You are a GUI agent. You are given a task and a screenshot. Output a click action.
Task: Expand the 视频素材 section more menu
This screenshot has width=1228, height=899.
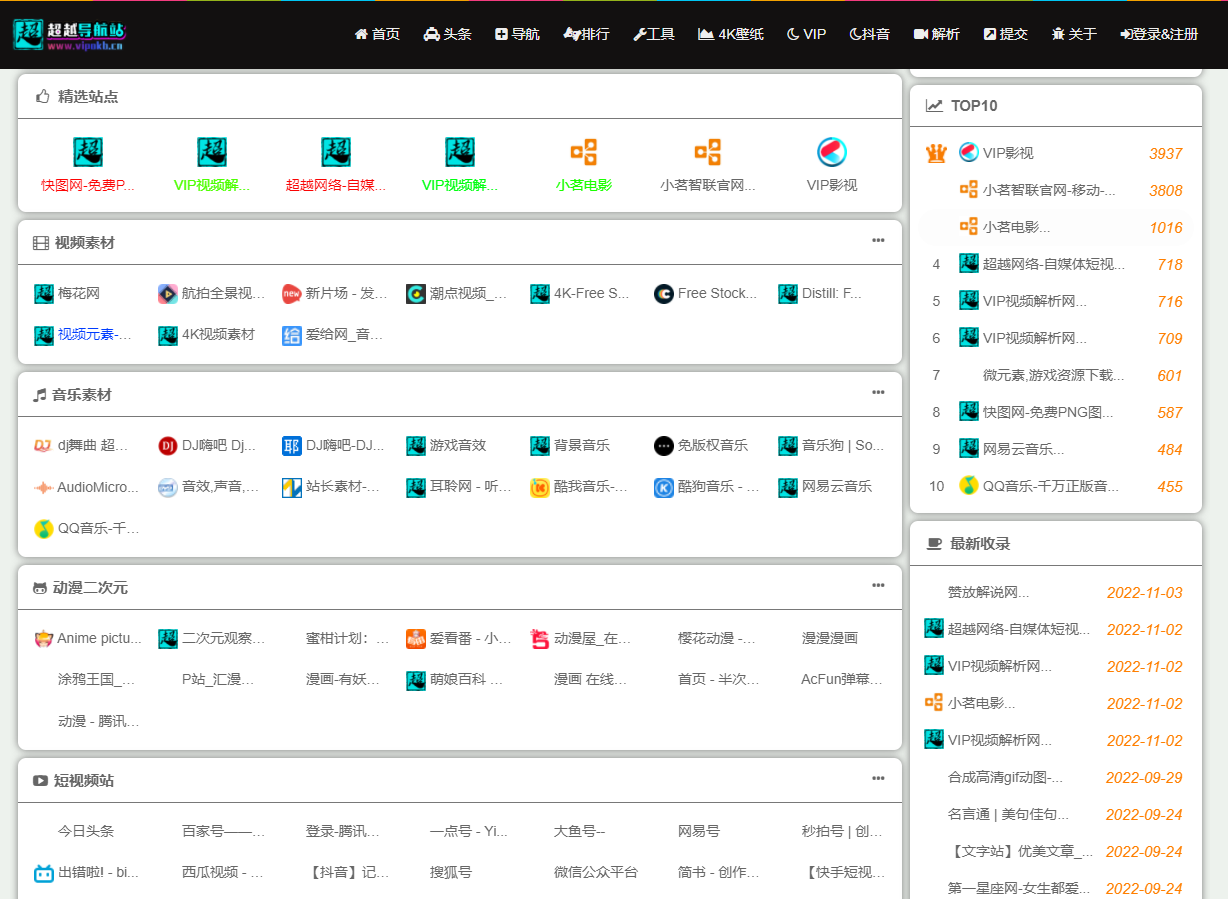click(878, 240)
